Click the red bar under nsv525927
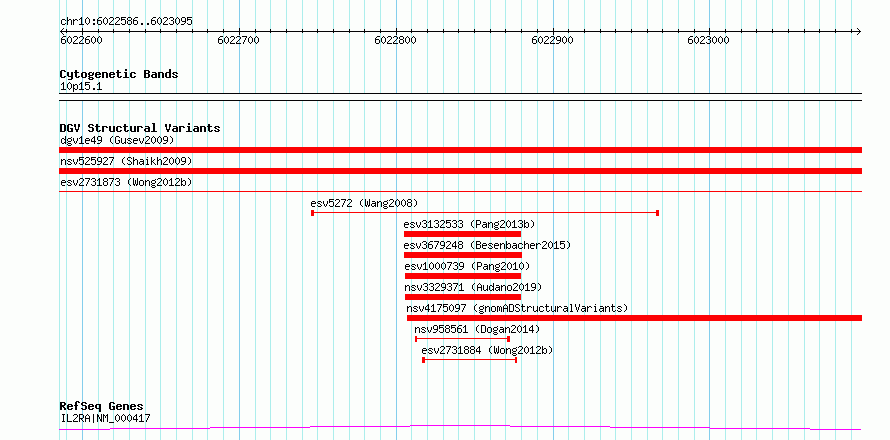Image resolution: width=890 pixels, height=440 pixels. [460, 171]
